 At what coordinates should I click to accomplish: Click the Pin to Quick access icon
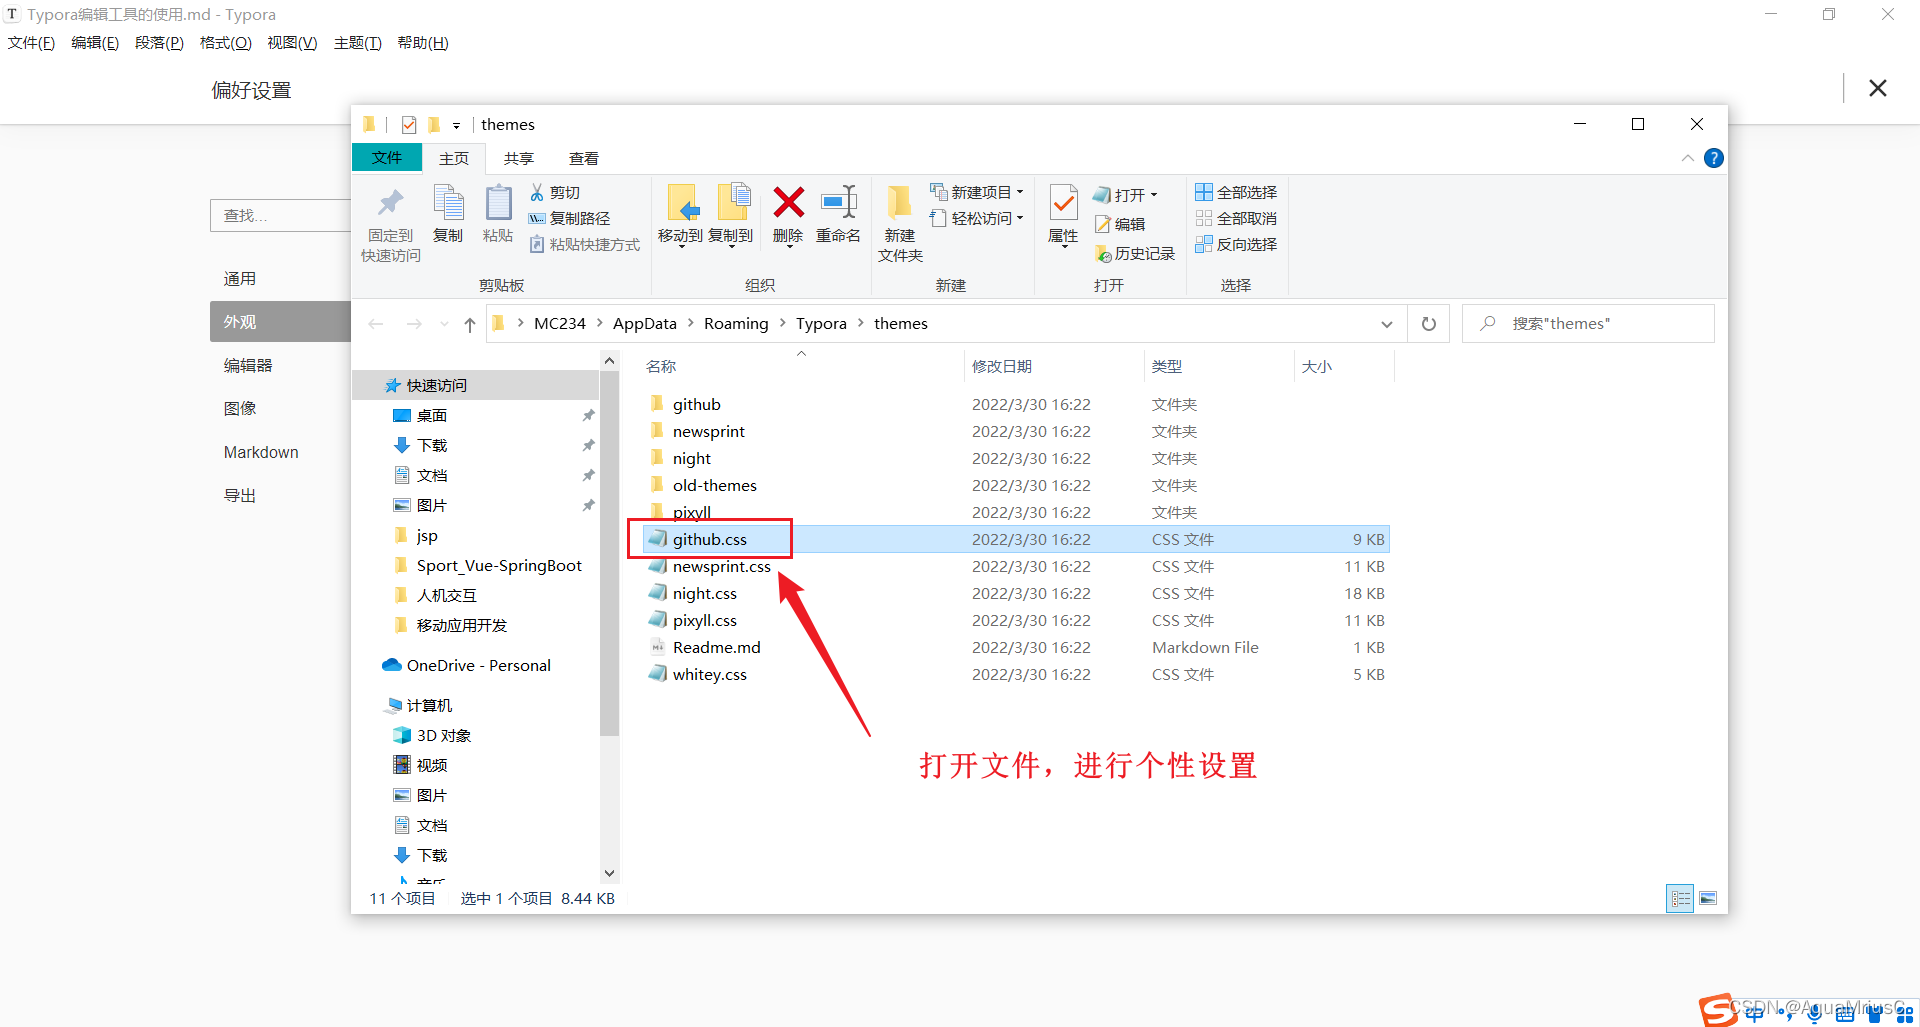pos(390,204)
